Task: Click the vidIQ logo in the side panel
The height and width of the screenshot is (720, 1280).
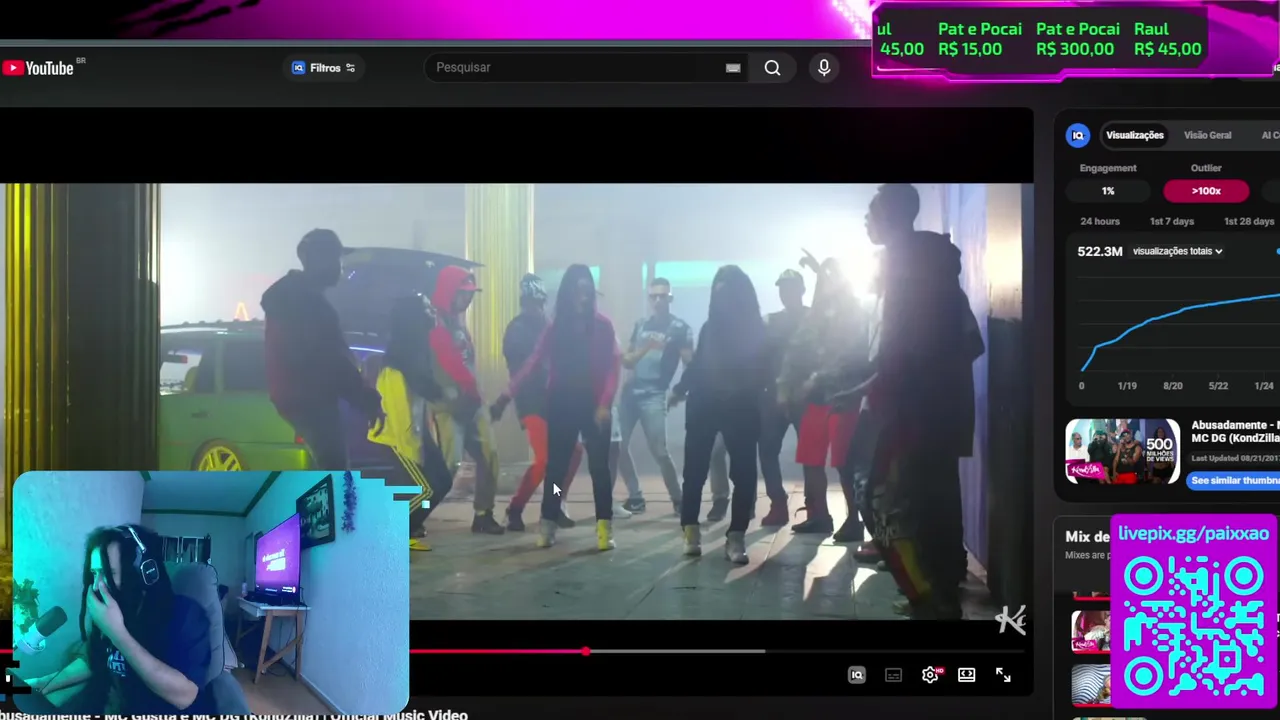Action: (1078, 135)
